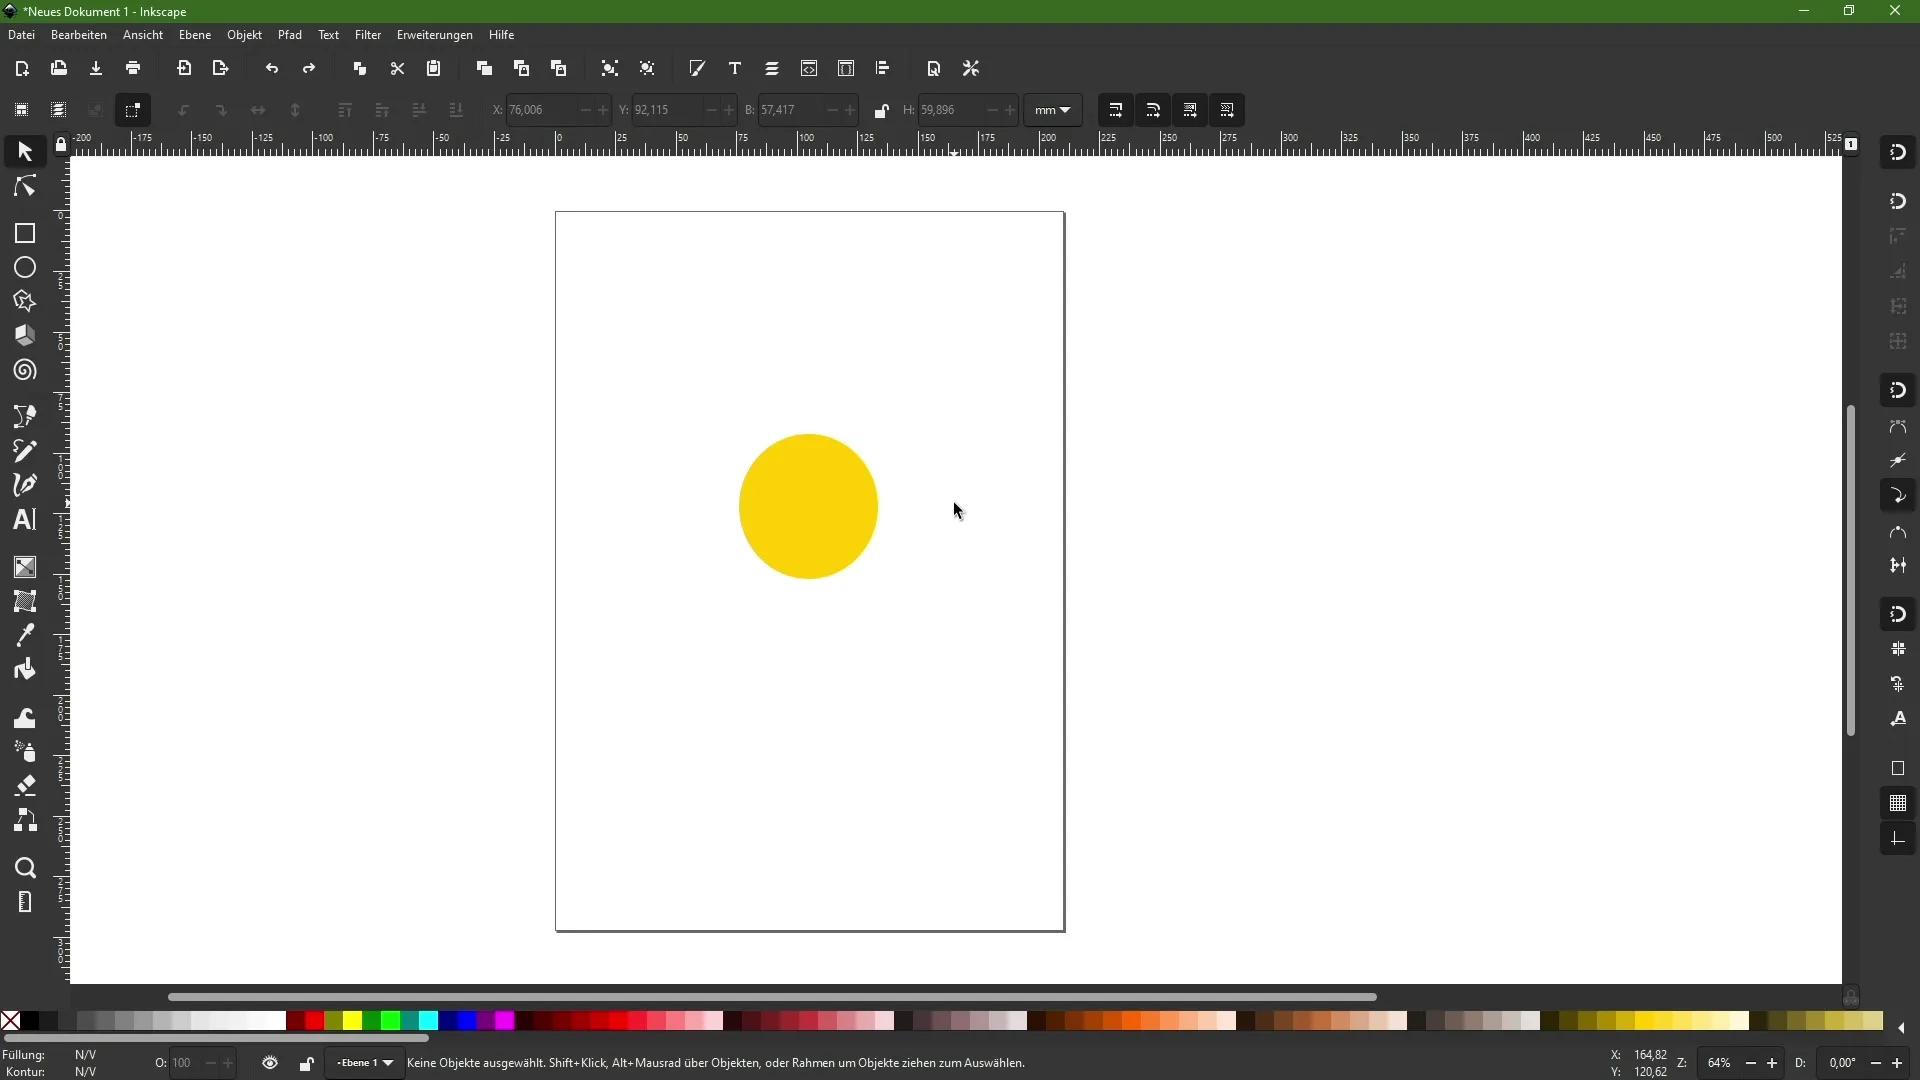Select the Zoom magnifier tool
Image resolution: width=1920 pixels, height=1080 pixels.
pyautogui.click(x=25, y=868)
